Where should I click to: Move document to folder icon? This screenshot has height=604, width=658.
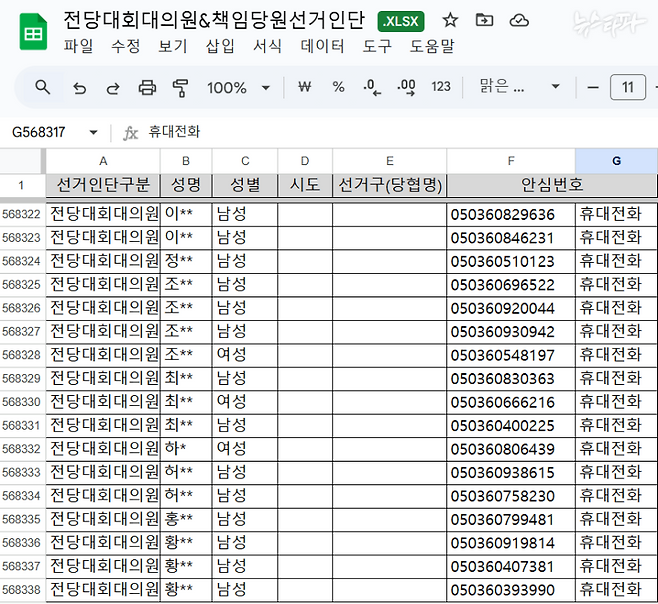point(484,20)
